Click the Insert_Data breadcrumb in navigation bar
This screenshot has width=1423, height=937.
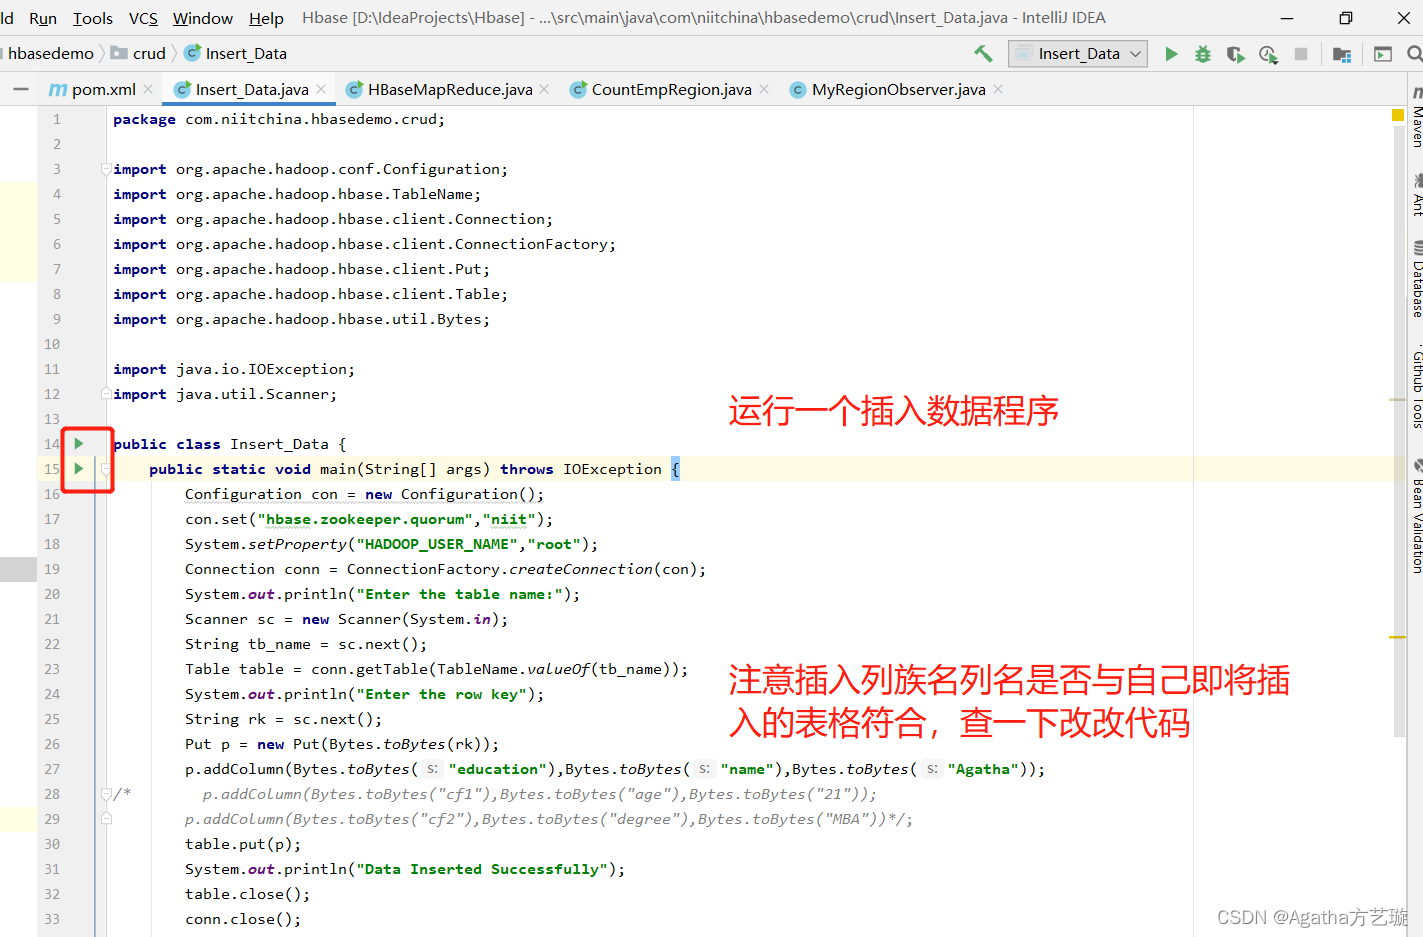pyautogui.click(x=236, y=53)
